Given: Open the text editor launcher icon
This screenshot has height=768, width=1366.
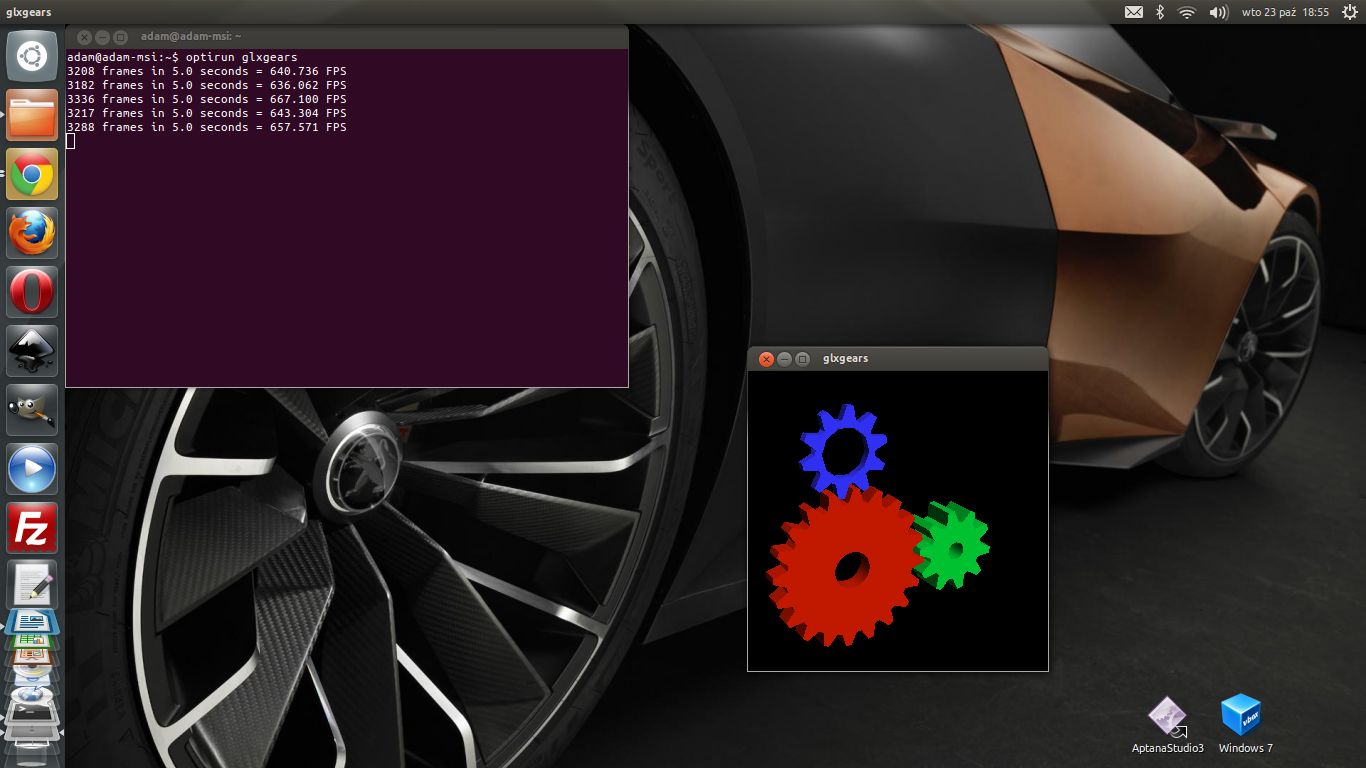Looking at the screenshot, I should 32,585.
